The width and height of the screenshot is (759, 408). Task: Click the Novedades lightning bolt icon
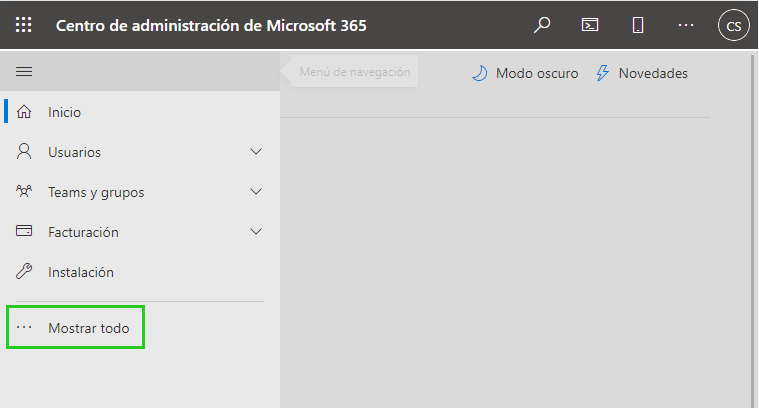[x=602, y=73]
